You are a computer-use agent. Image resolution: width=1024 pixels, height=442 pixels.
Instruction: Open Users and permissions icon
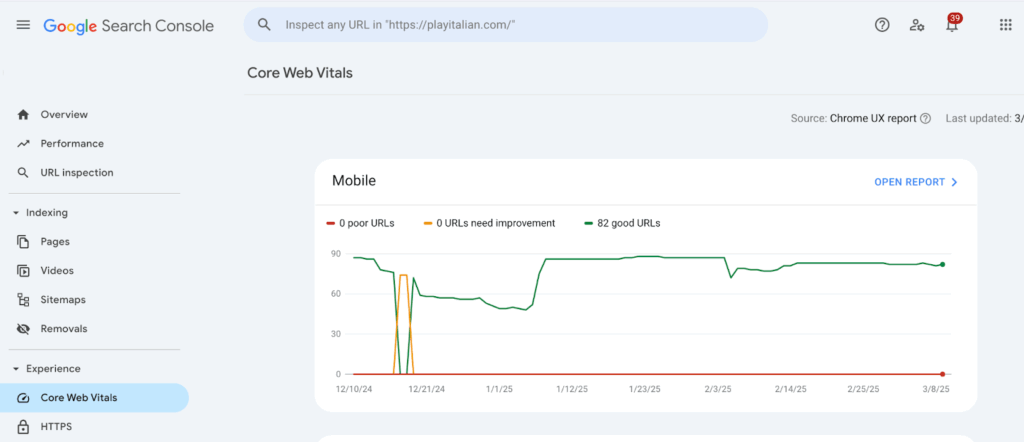pos(917,25)
